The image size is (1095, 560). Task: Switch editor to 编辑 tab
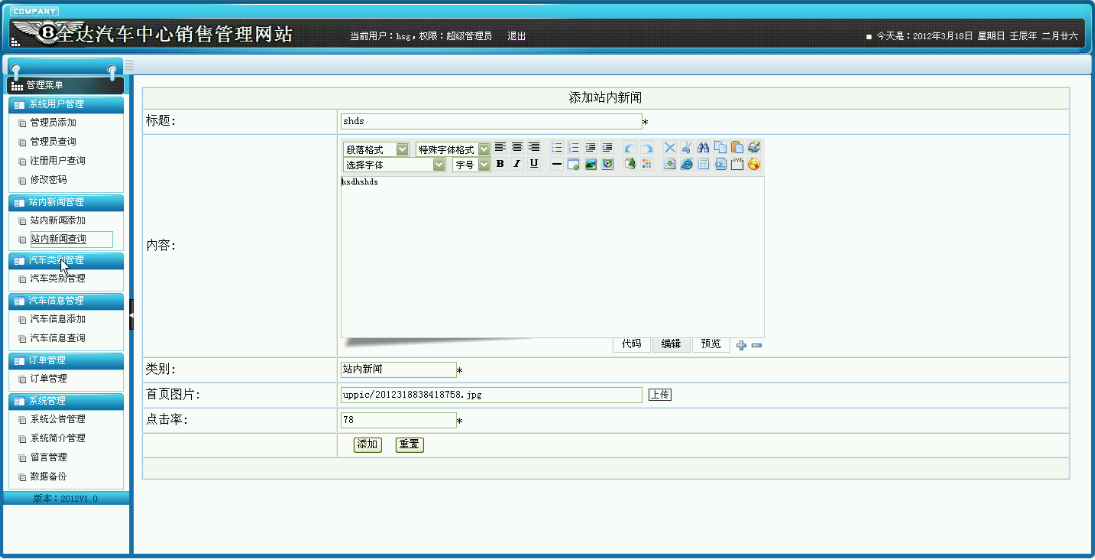pyautogui.click(x=671, y=344)
